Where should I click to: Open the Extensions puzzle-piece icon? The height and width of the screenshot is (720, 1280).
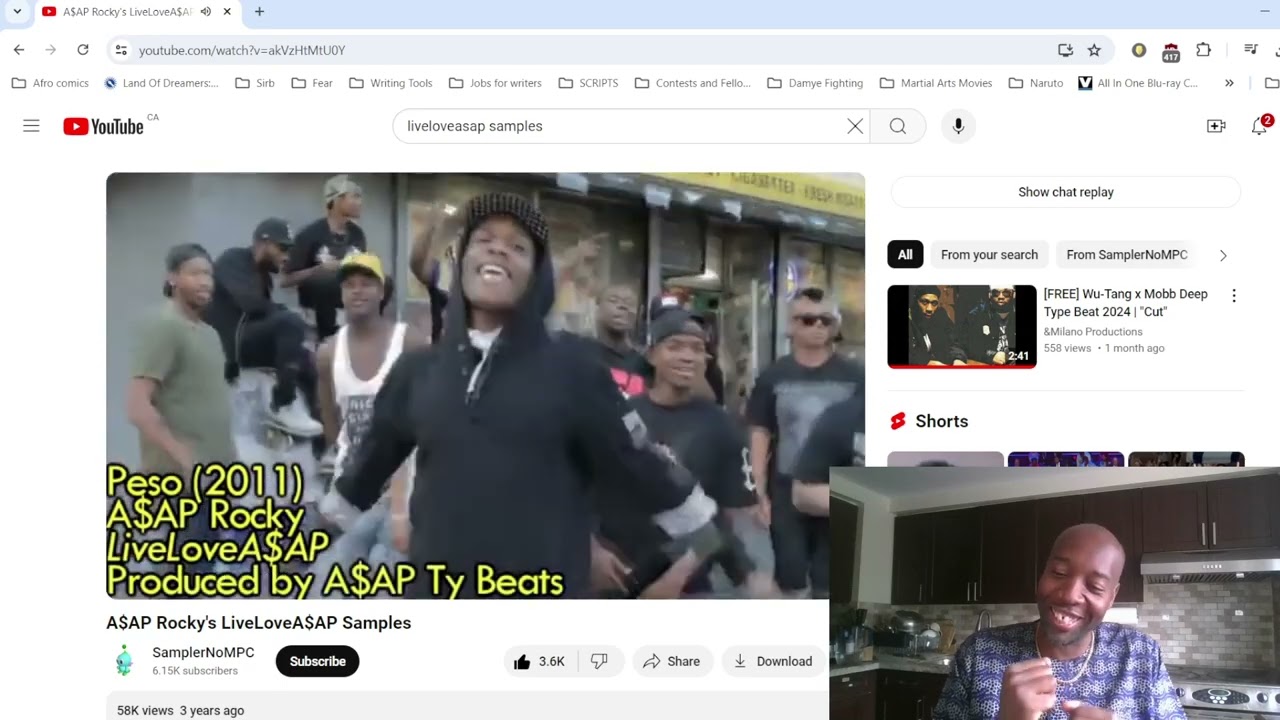[x=1204, y=50]
